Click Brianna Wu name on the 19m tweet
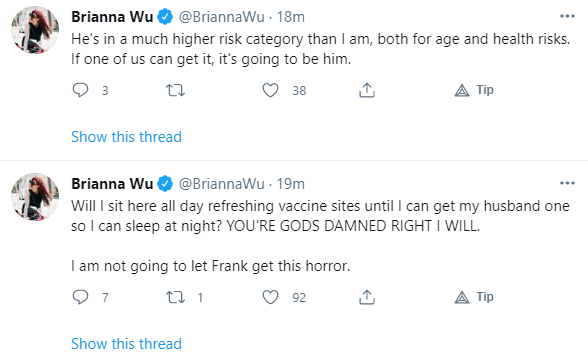This screenshot has width=588, height=363. pyautogui.click(x=112, y=184)
